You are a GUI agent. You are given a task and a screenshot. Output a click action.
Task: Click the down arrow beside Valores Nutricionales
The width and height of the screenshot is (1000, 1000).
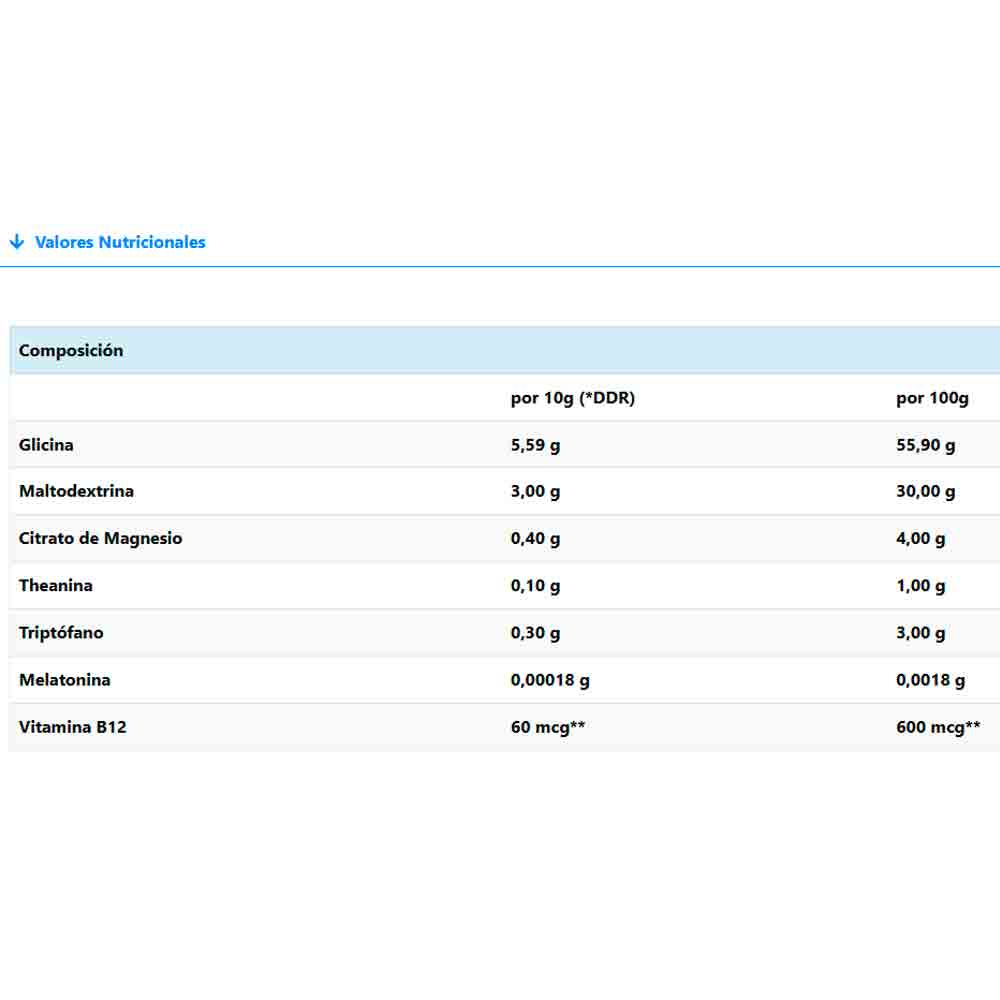(x=16, y=242)
